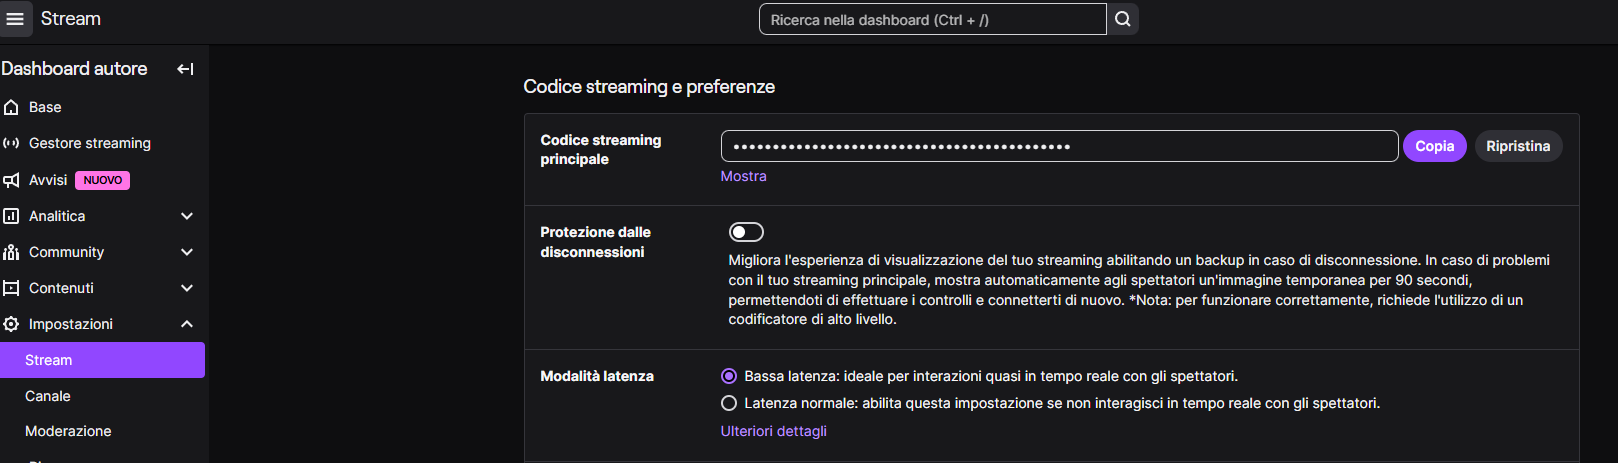
Task: Click the Impostazioni gear icon
Action: (12, 324)
